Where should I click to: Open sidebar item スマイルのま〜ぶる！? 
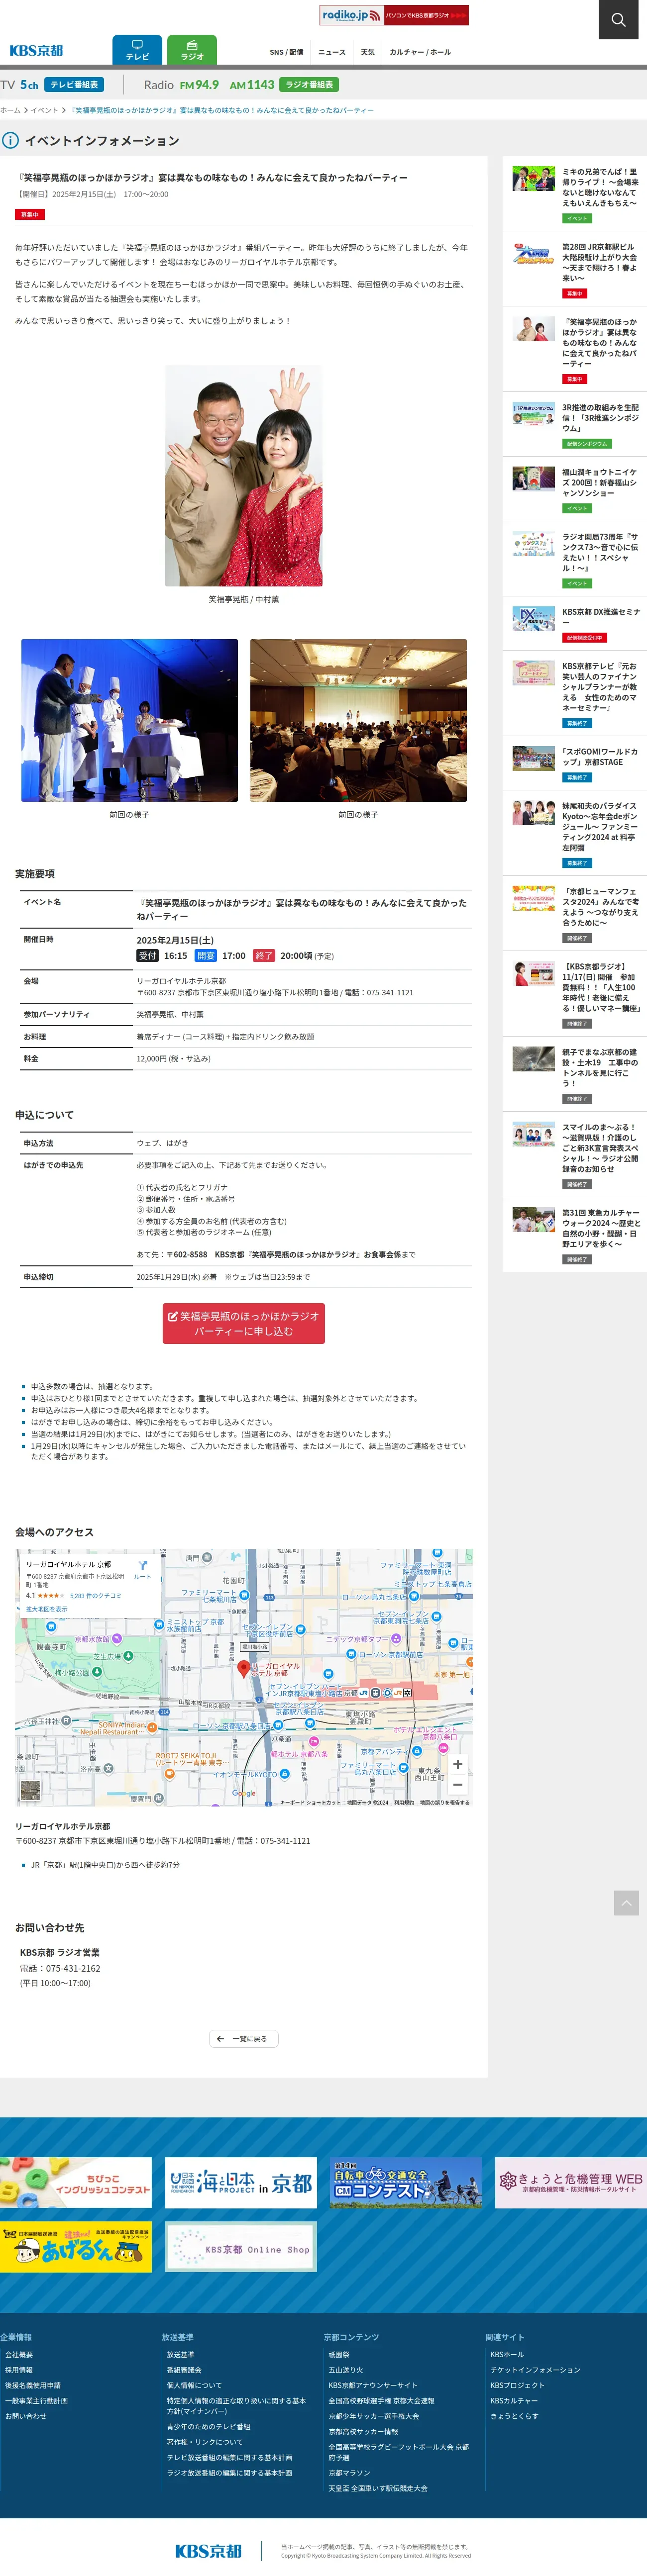pos(574,1154)
